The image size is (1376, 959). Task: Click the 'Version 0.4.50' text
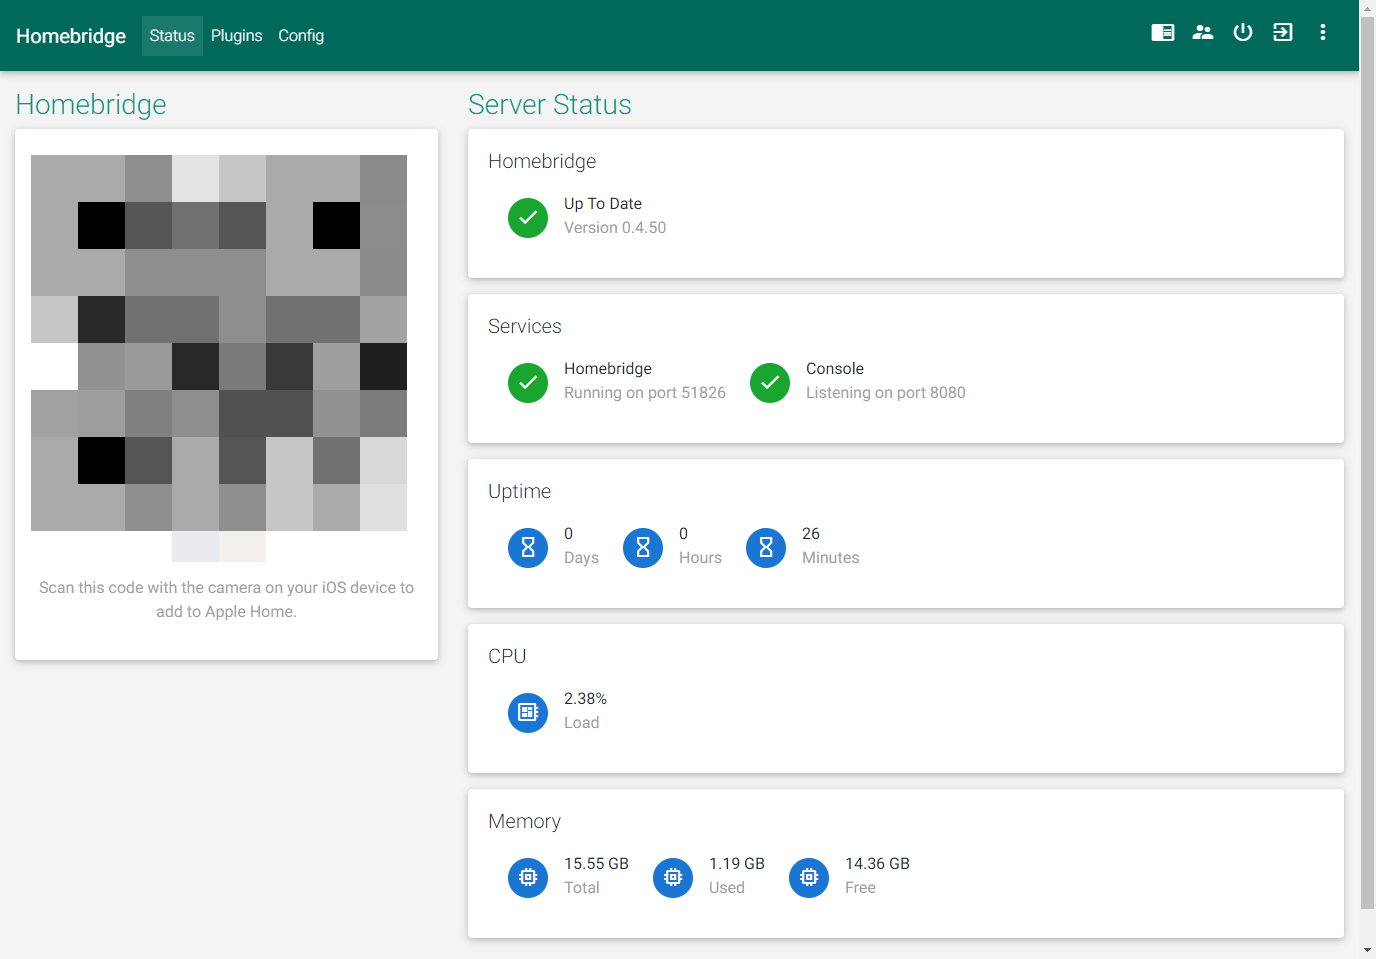(615, 228)
